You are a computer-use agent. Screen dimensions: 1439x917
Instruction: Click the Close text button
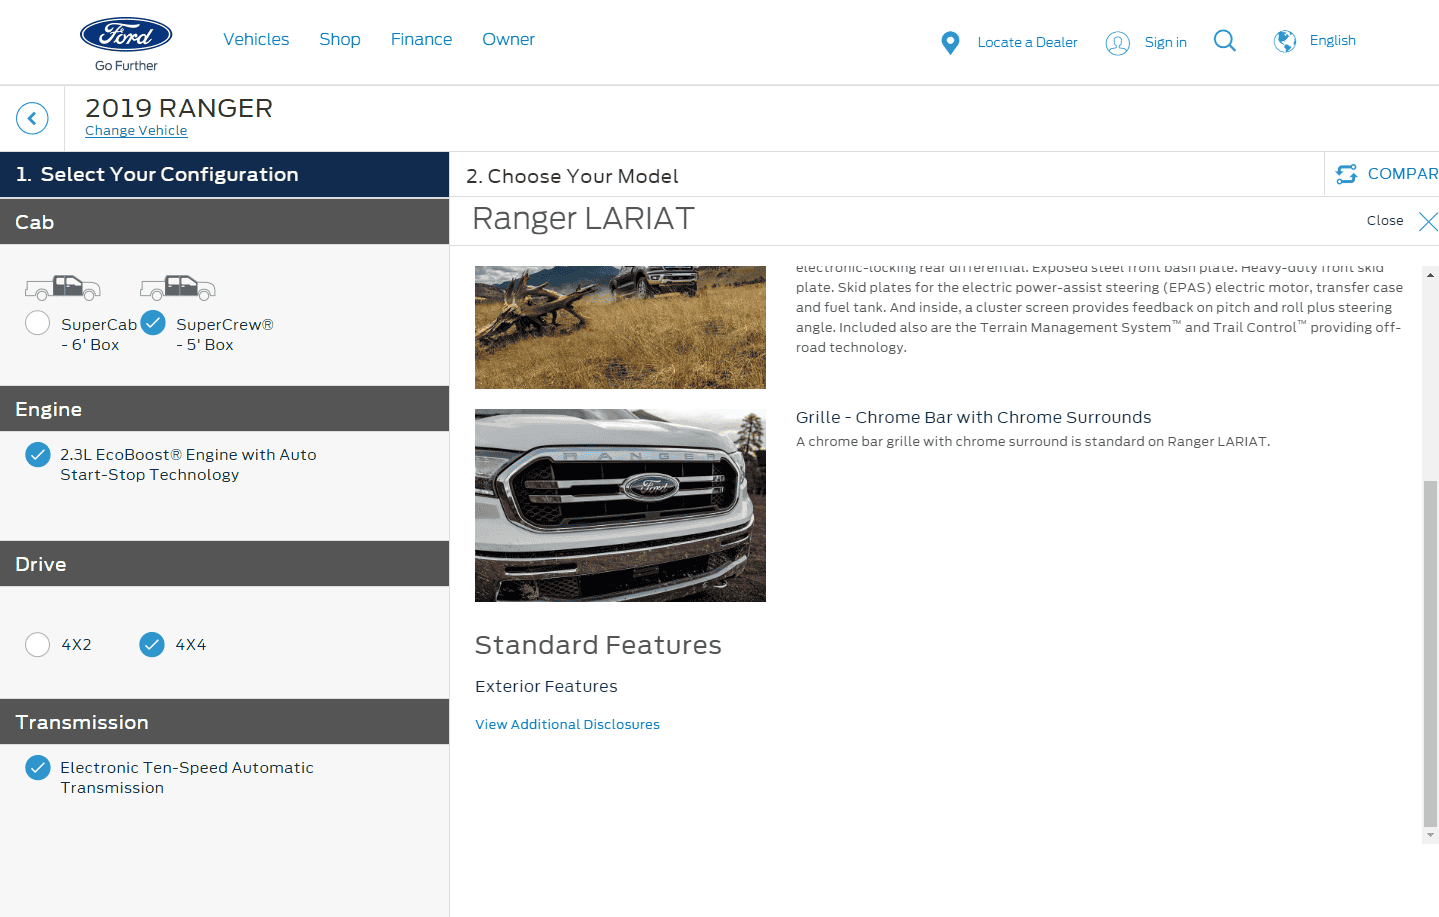tap(1385, 221)
